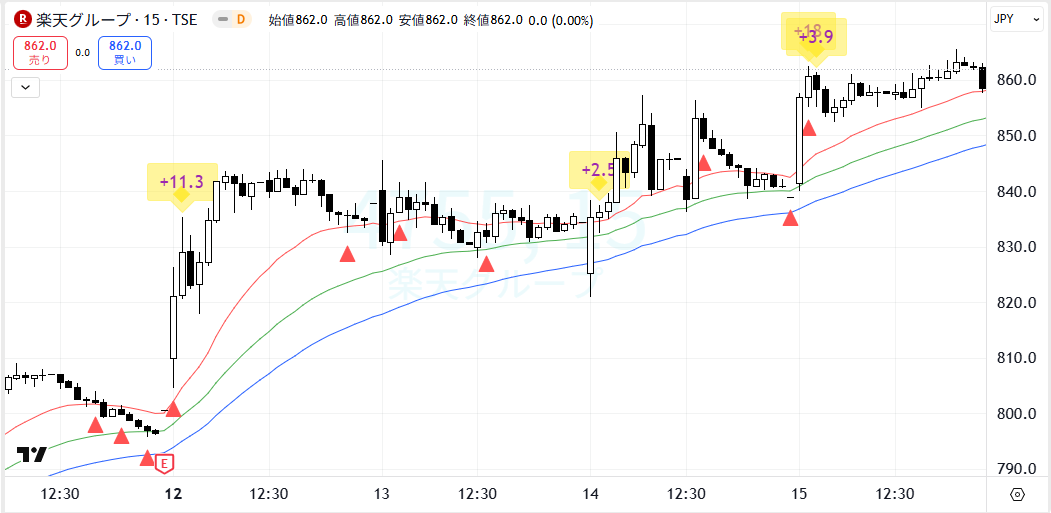This screenshot has height=513, width=1051.
Task: Open the TradingView logo in chart corner
Action: (x=32, y=454)
